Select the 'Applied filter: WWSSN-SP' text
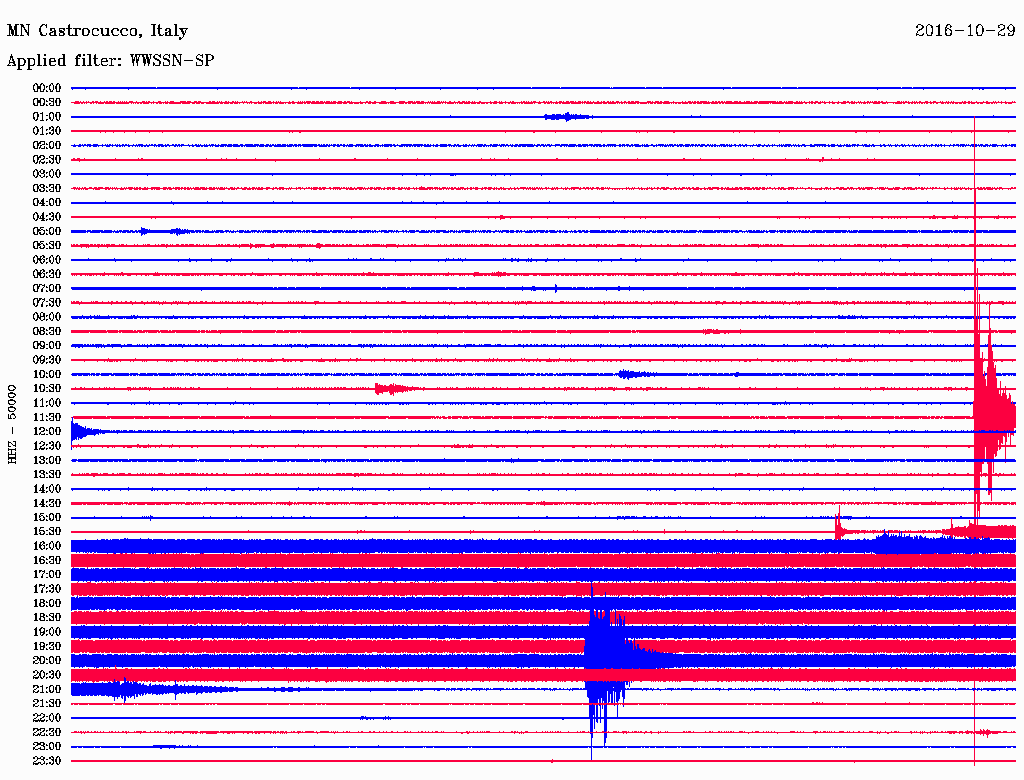The height and width of the screenshot is (780, 1024). pyautogui.click(x=110, y=61)
